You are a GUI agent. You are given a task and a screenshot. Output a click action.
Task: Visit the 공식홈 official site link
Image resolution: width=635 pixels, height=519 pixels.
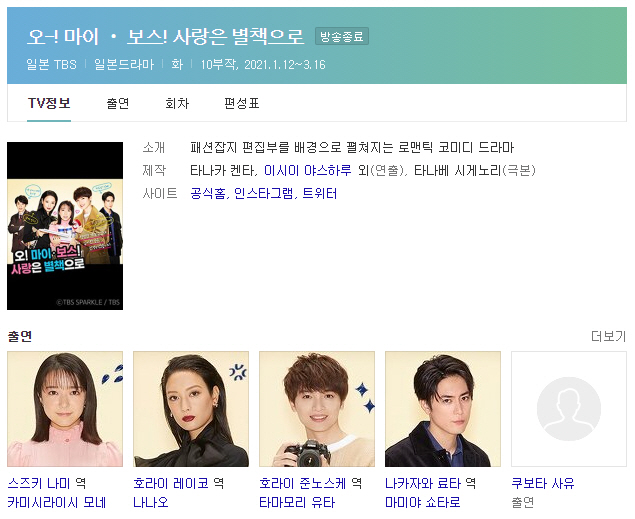208,194
